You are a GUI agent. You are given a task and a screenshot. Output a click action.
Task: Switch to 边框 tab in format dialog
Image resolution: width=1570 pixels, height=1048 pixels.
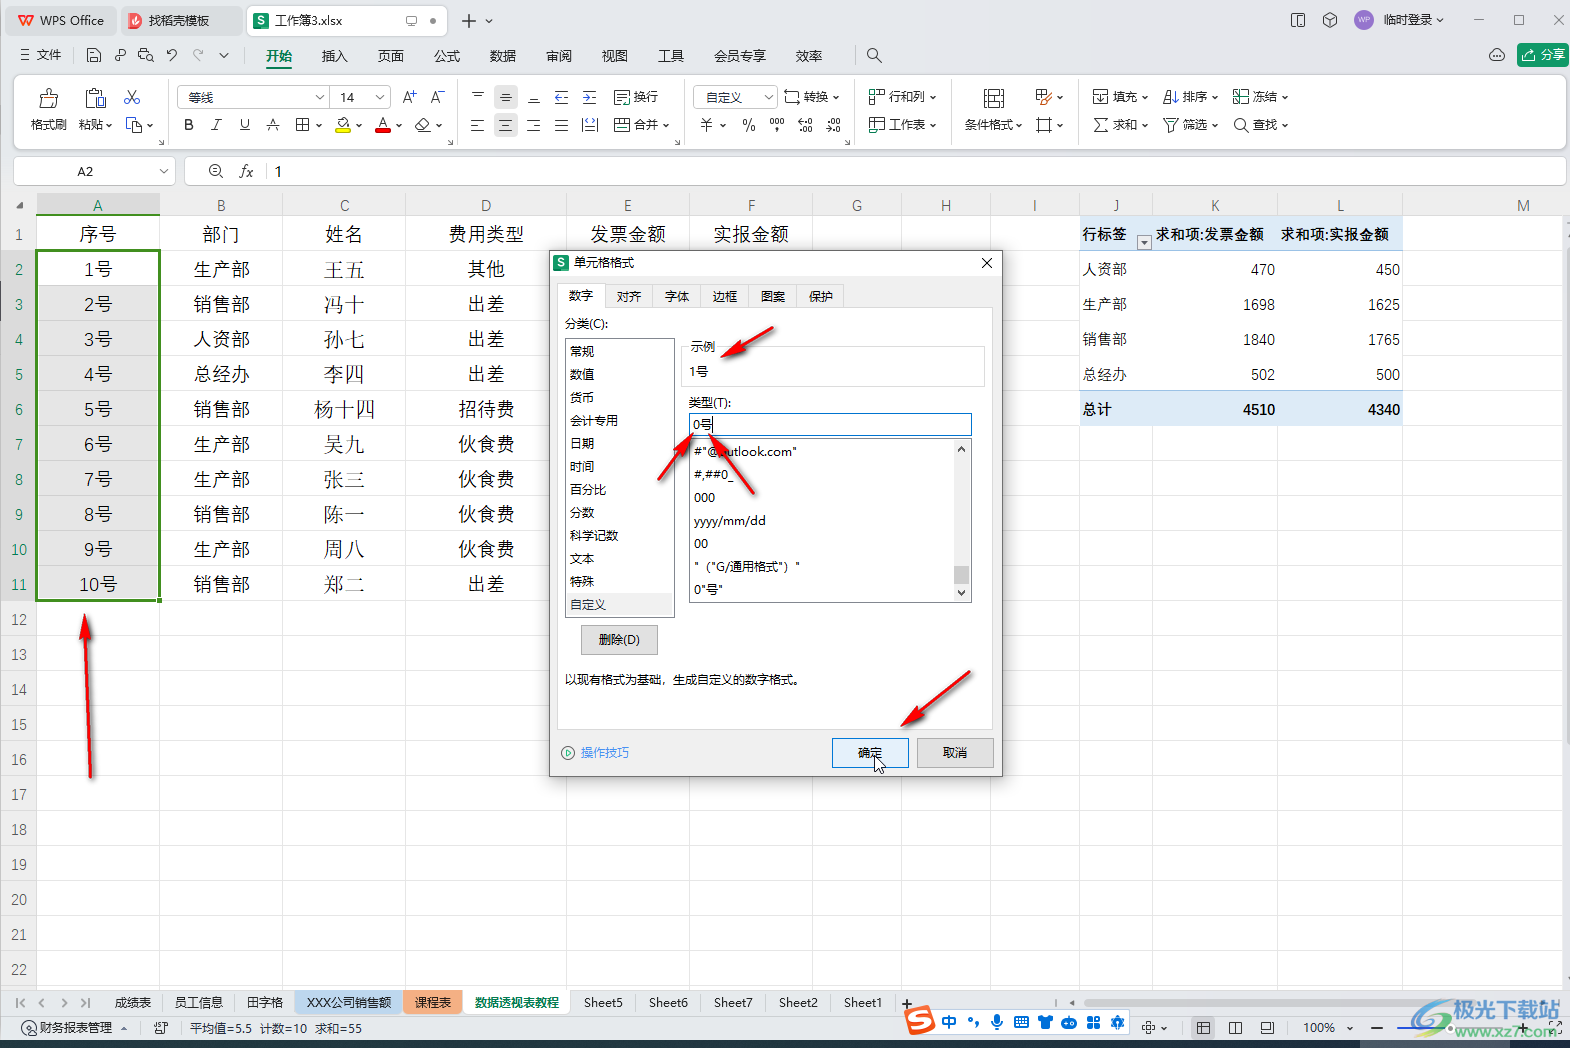tap(725, 296)
